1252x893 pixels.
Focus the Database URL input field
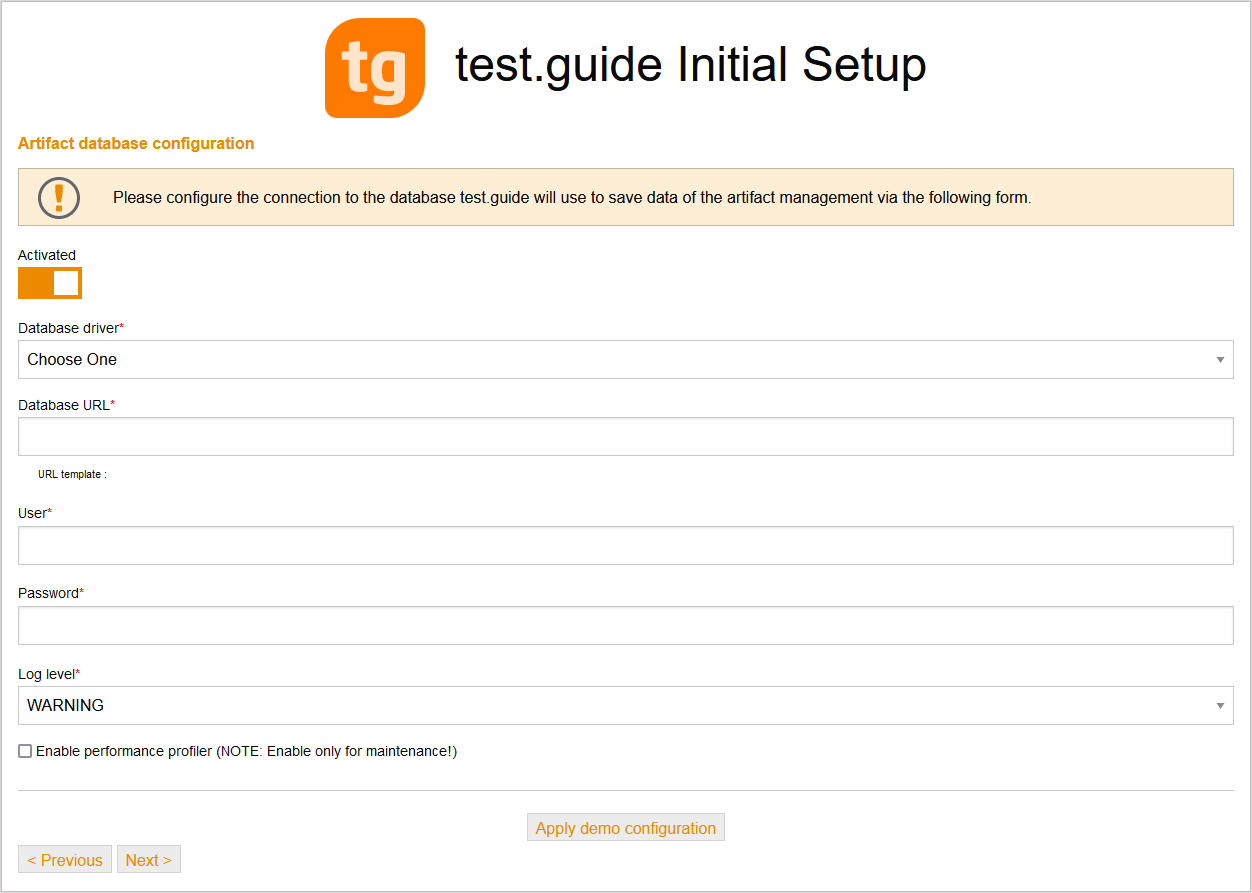(x=626, y=436)
